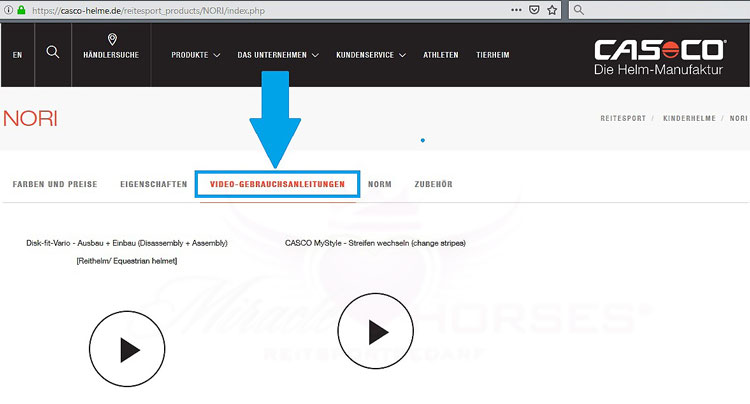Save page to Pocket icon
Image resolution: width=750 pixels, height=404 pixels.
534,10
